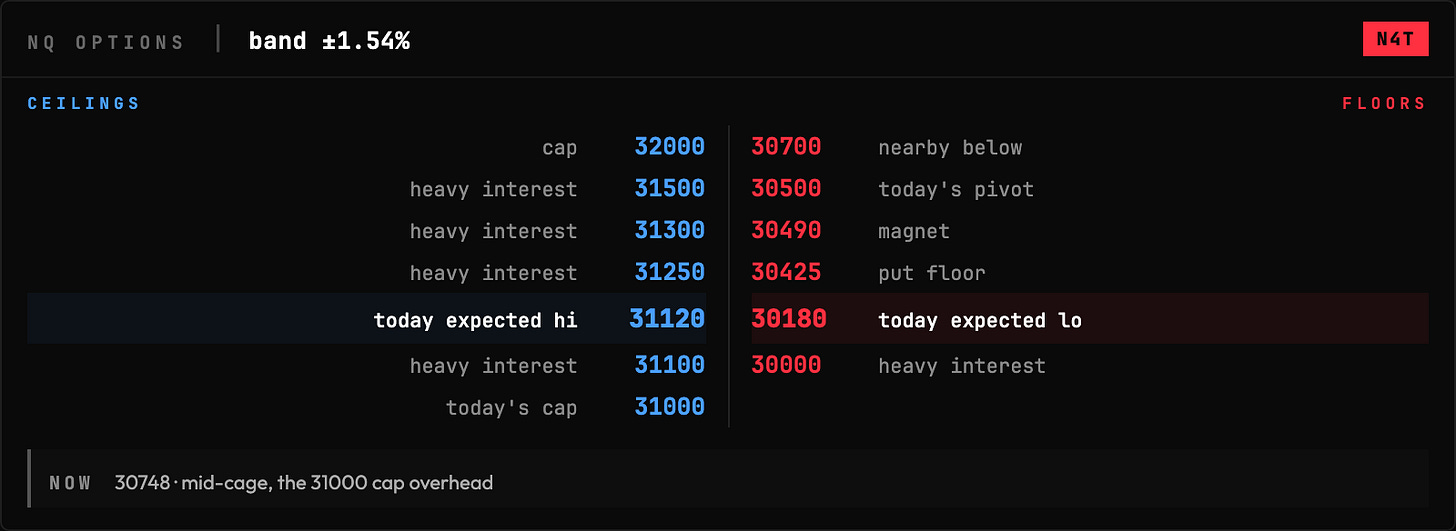Click the band ±1.54% header text
1456x531 pixels.
tap(329, 41)
